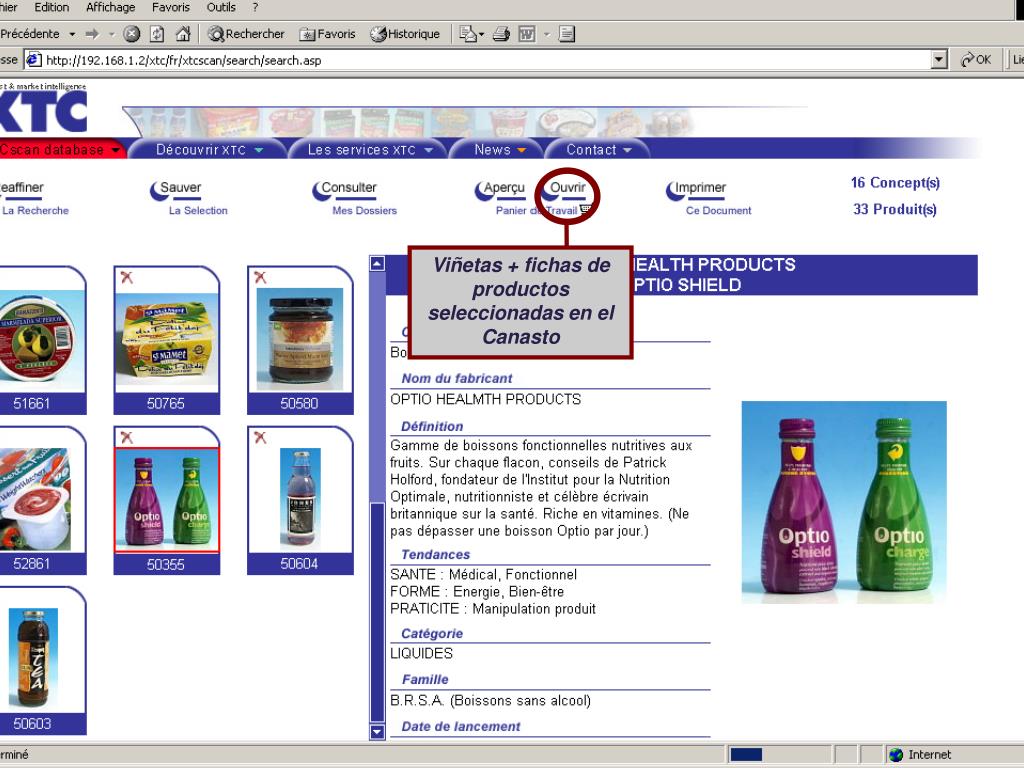Click the product detail scroll down arrow
This screenshot has width=1024, height=768.
point(377,731)
